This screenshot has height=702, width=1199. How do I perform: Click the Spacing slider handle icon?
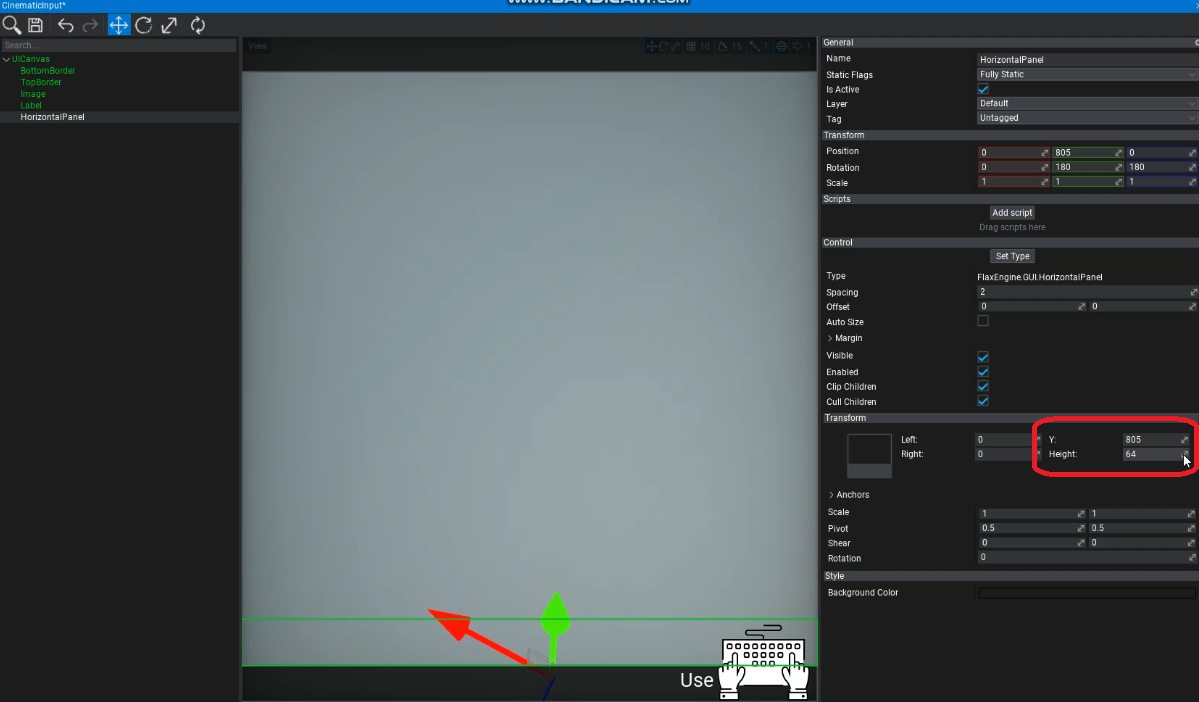coord(1193,292)
